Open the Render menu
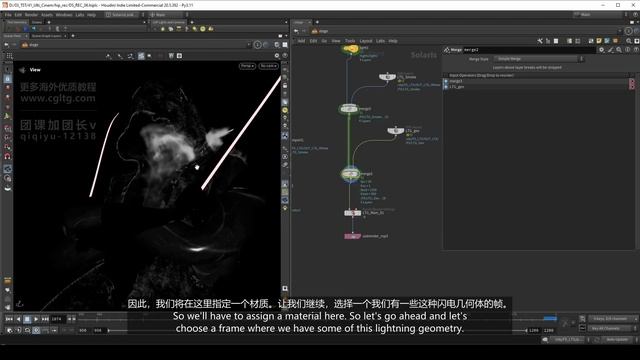Image resolution: width=640 pixels, height=360 pixels. (x=31, y=15)
